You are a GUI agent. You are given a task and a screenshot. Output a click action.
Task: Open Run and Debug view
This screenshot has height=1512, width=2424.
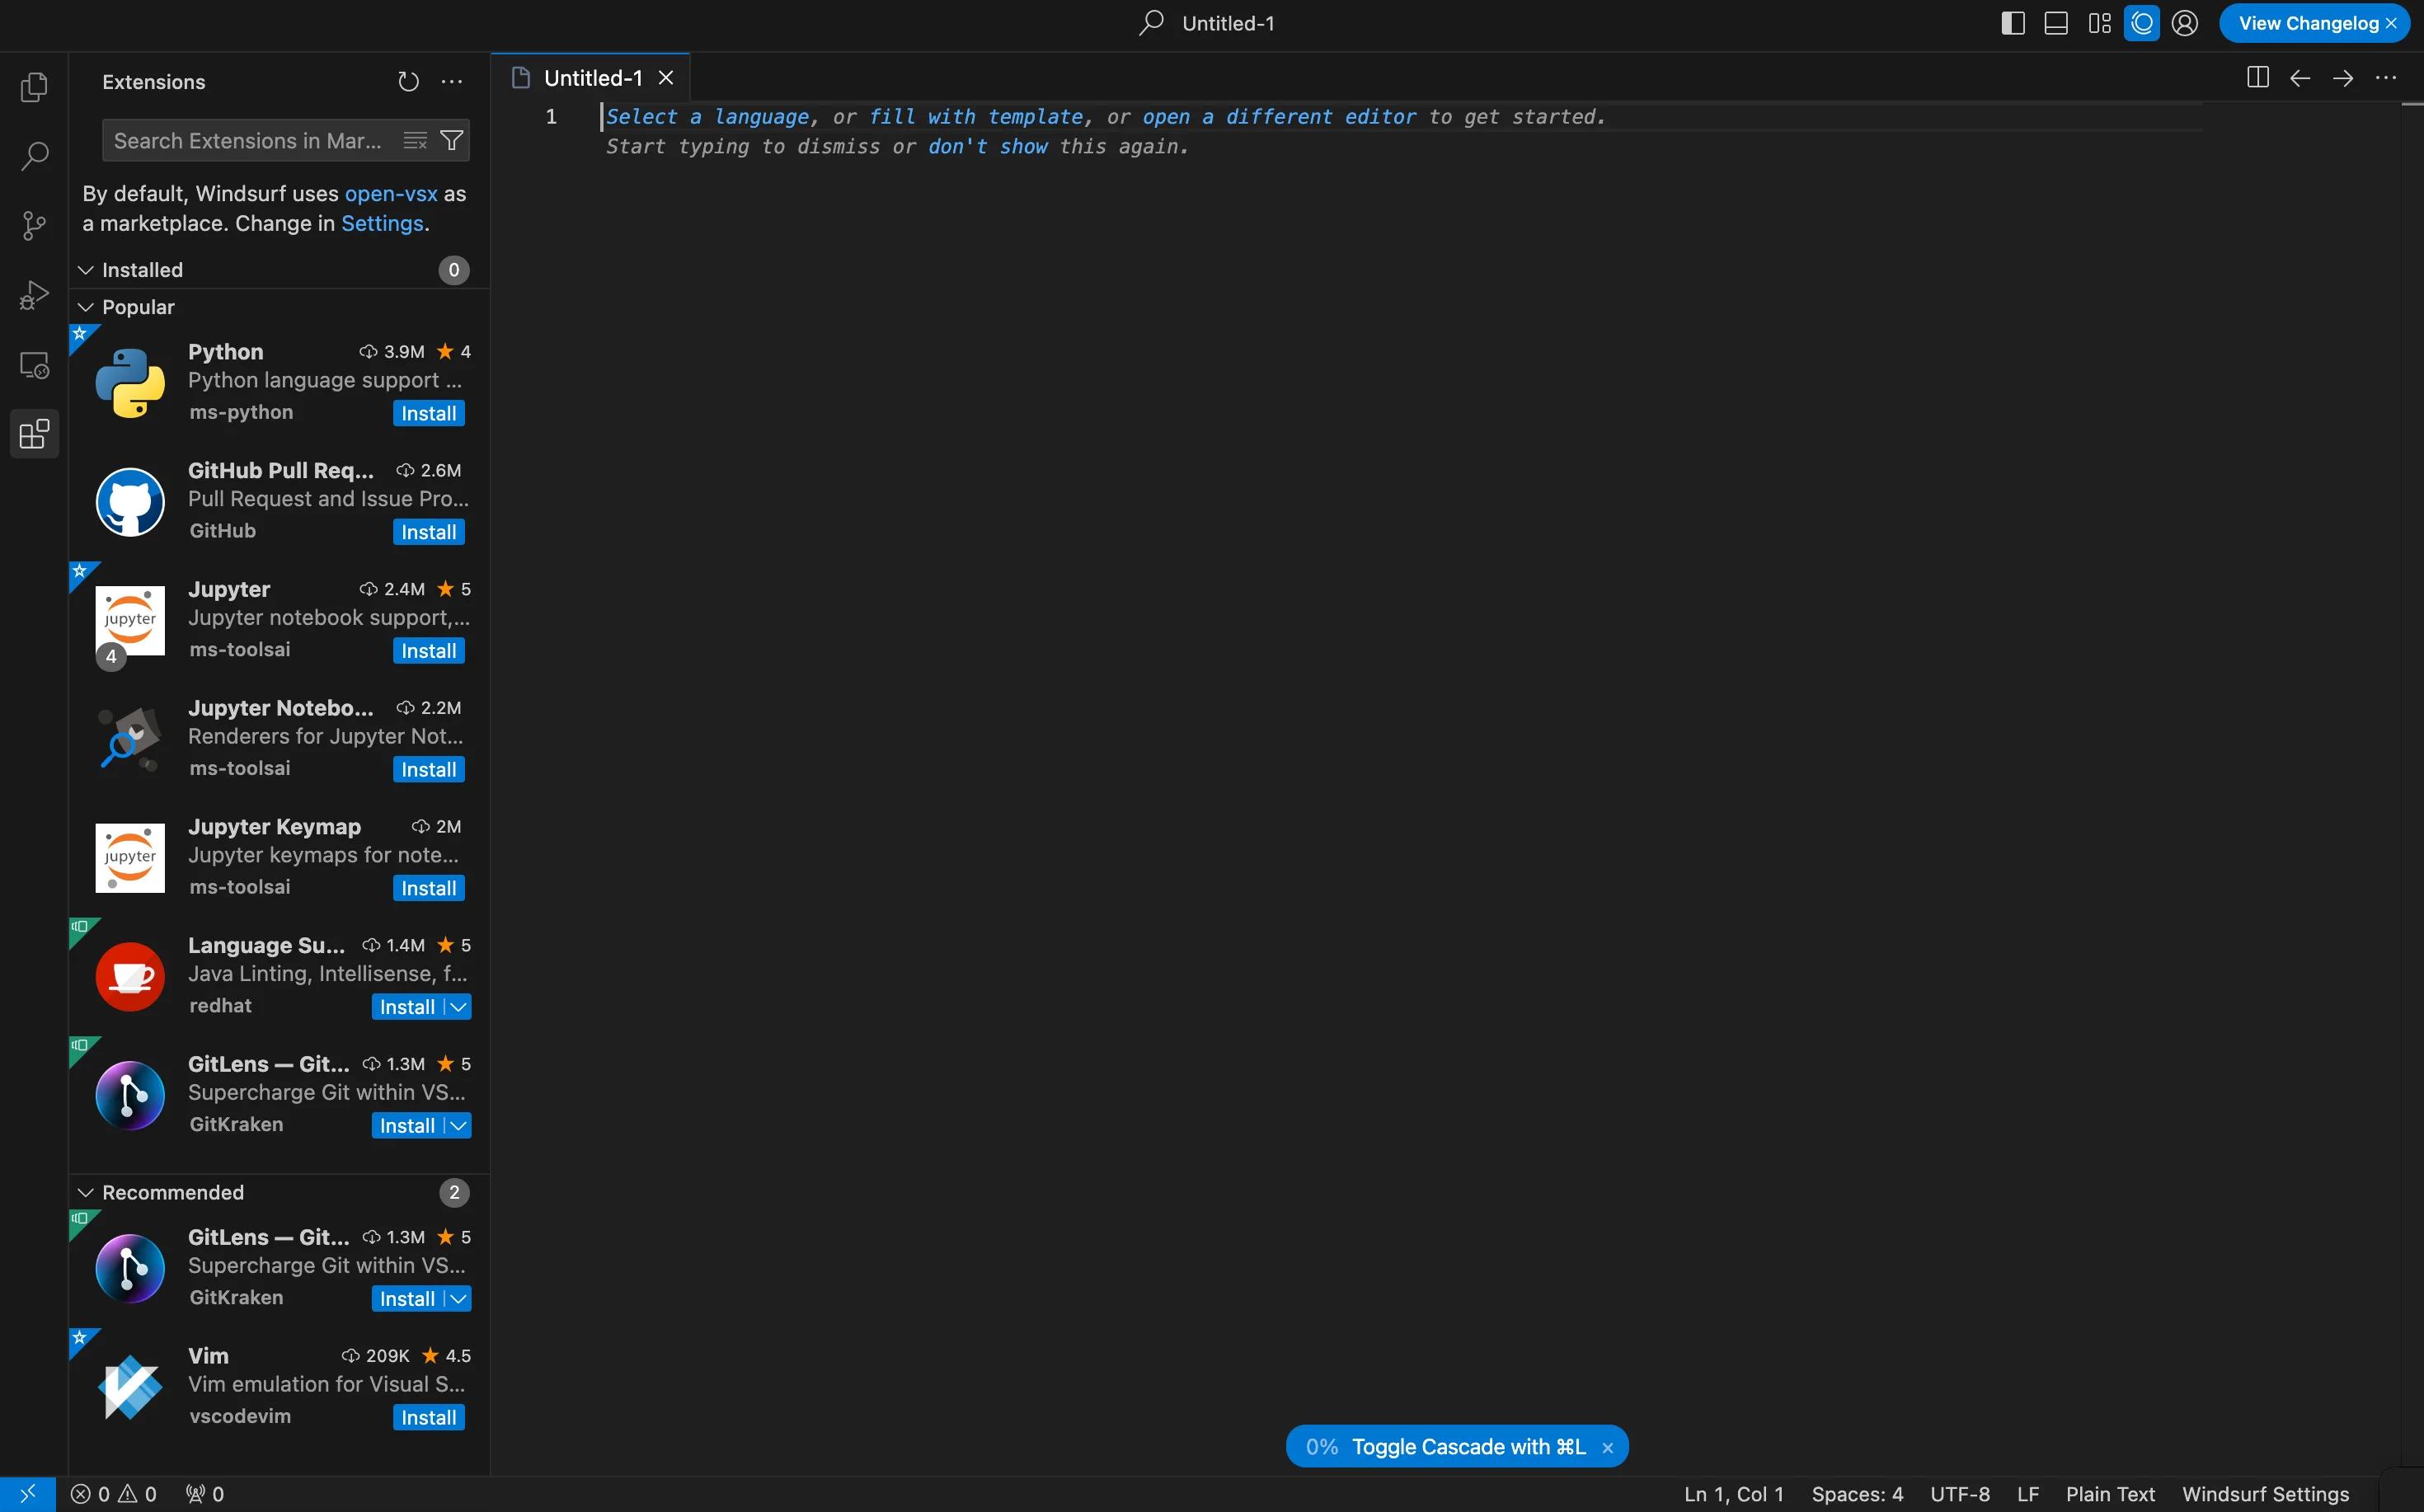pos(34,295)
